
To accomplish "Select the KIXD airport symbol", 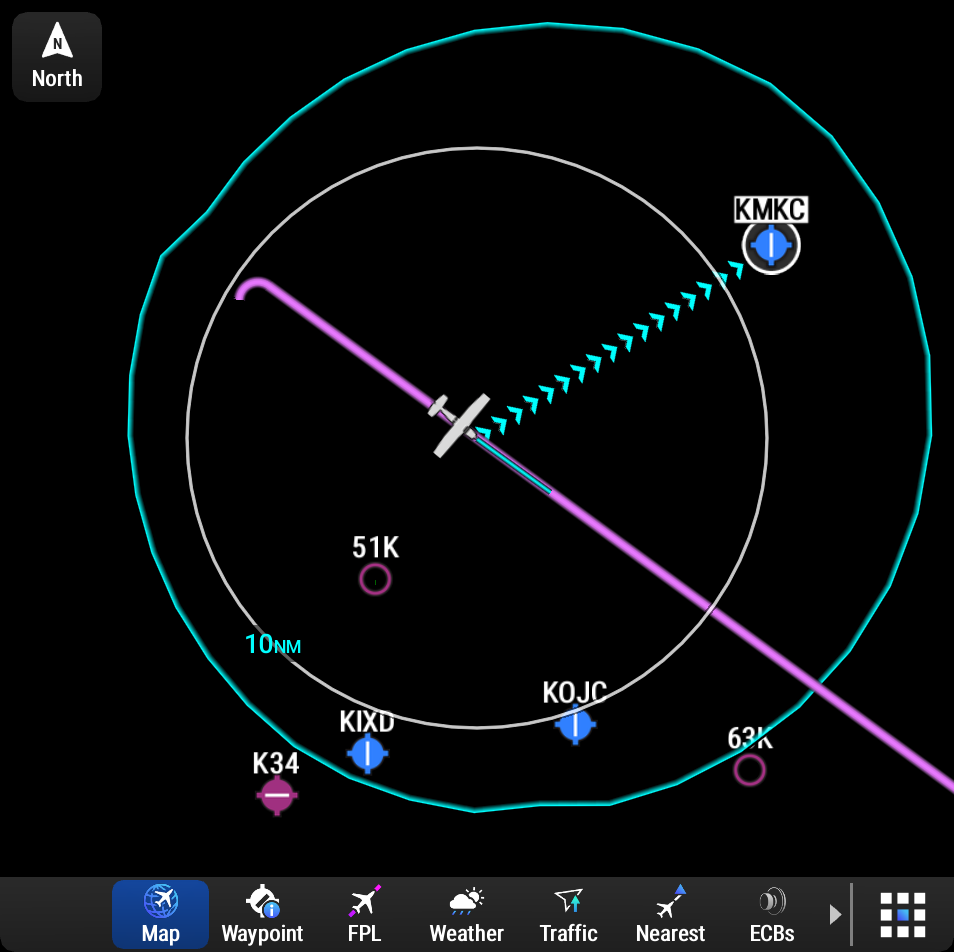I will (x=367, y=754).
